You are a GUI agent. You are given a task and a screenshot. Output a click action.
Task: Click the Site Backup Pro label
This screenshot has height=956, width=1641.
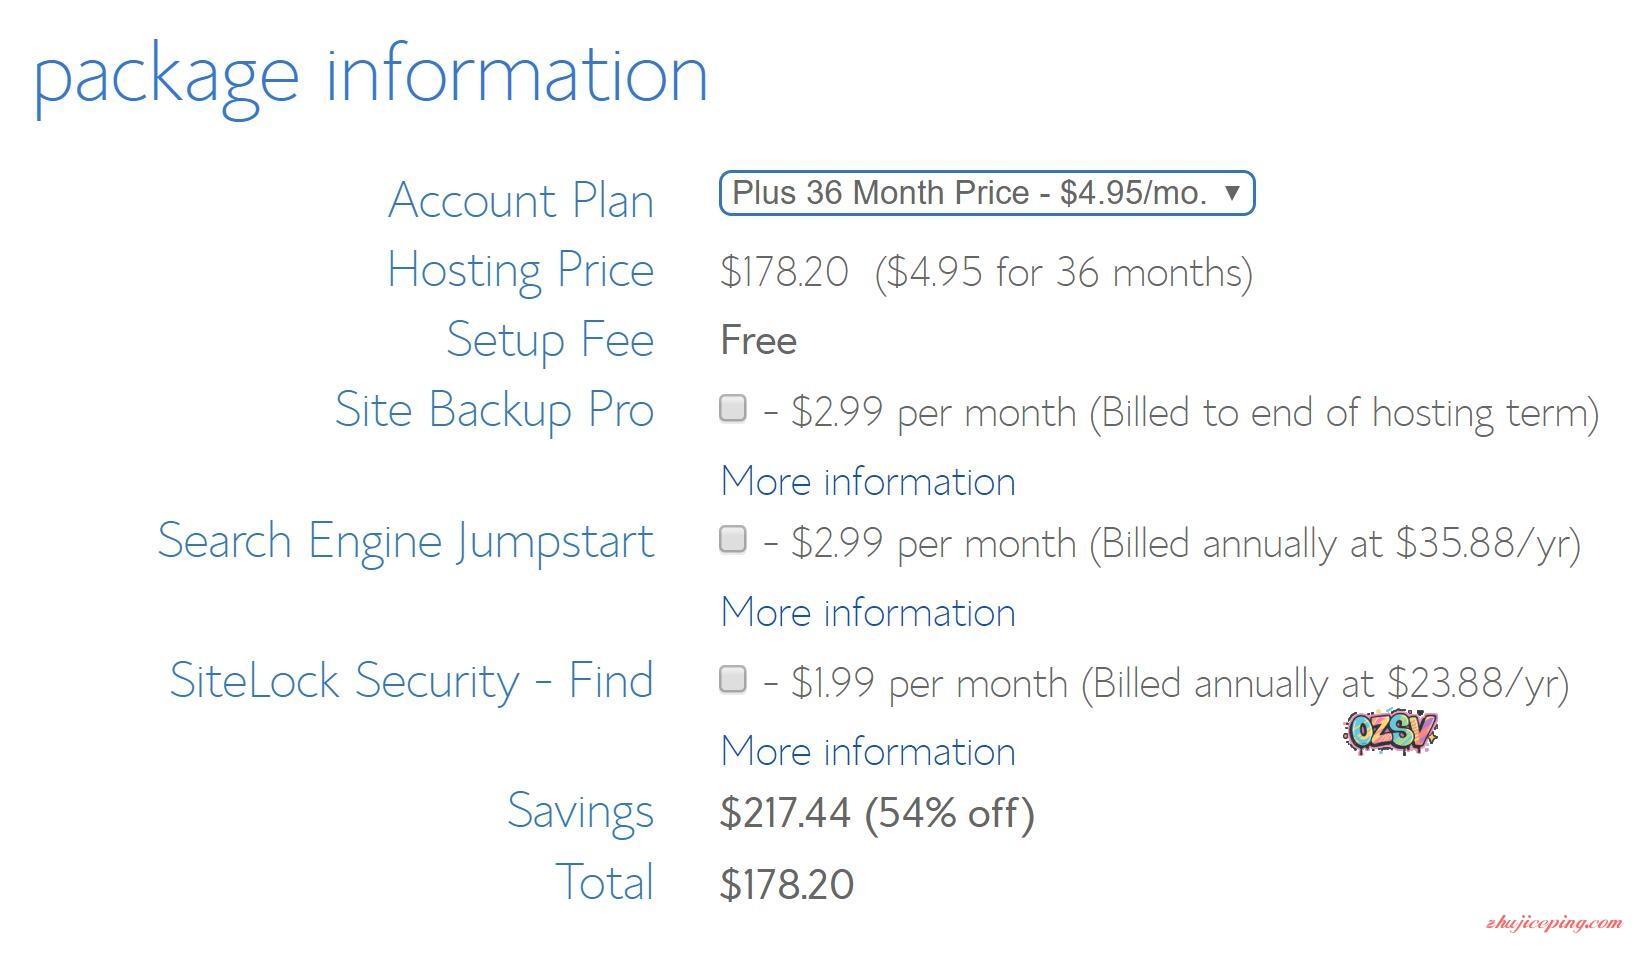(x=494, y=410)
